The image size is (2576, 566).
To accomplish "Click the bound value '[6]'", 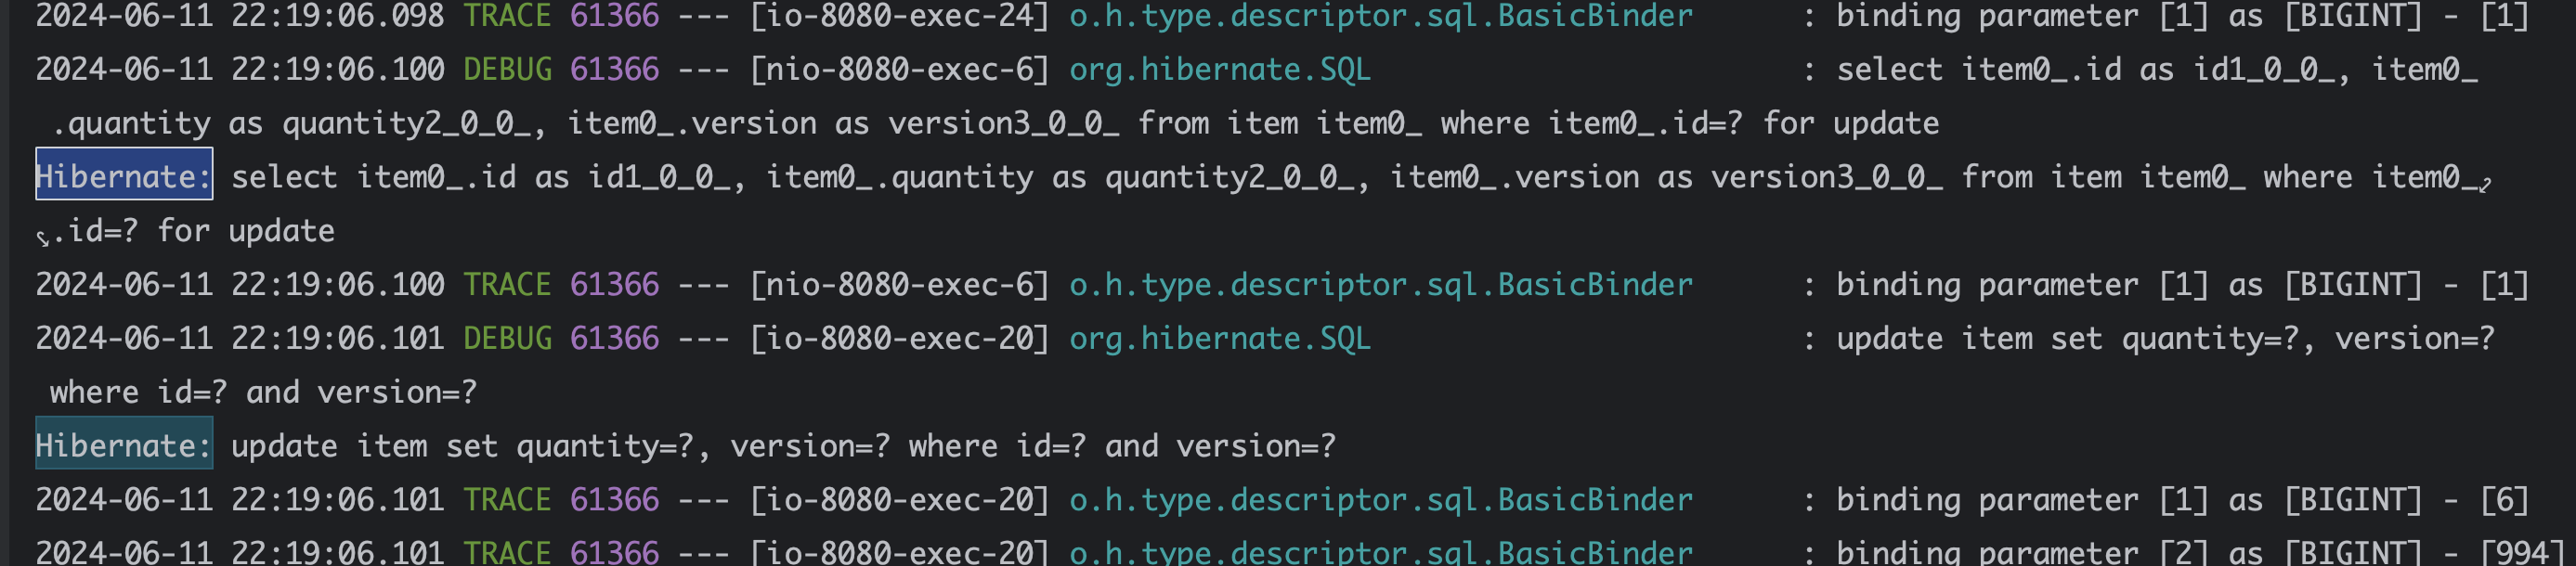I will click(x=2504, y=499).
